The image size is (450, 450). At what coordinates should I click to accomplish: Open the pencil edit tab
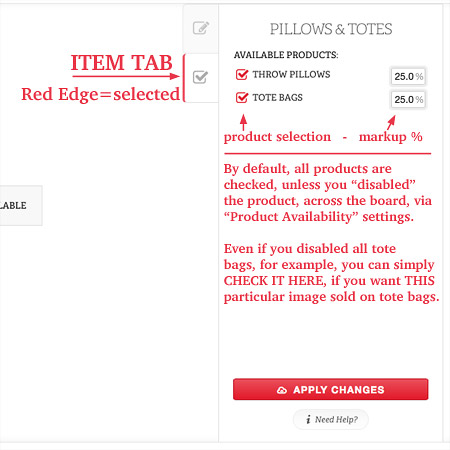[x=201, y=28]
